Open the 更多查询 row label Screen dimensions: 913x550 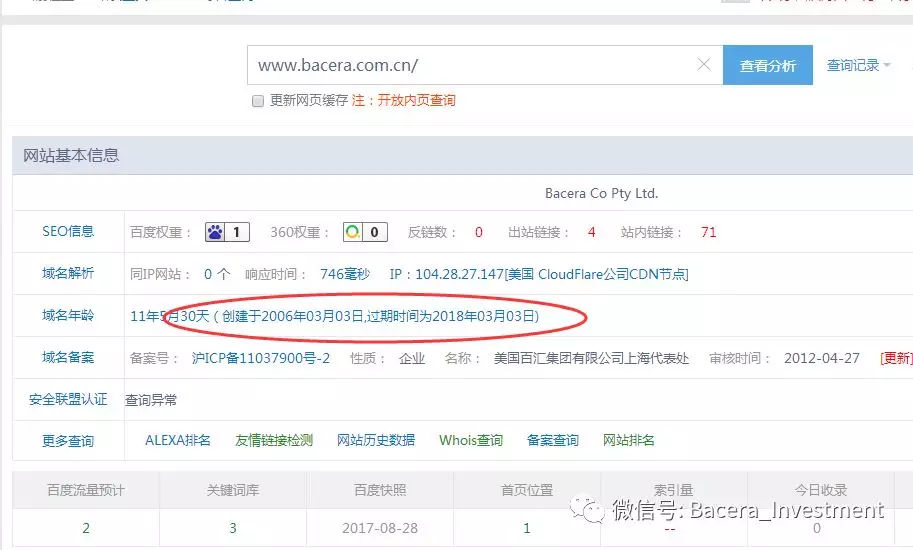click(x=68, y=441)
